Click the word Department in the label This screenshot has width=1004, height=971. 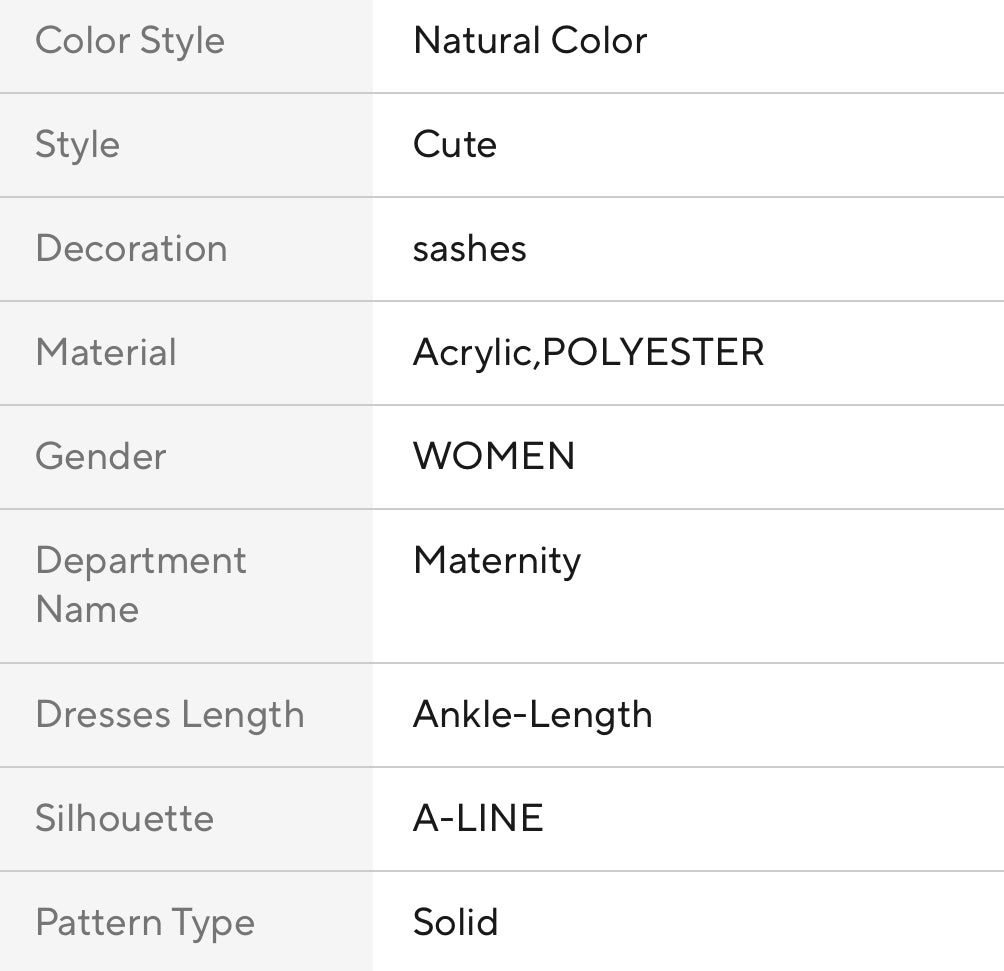(141, 561)
